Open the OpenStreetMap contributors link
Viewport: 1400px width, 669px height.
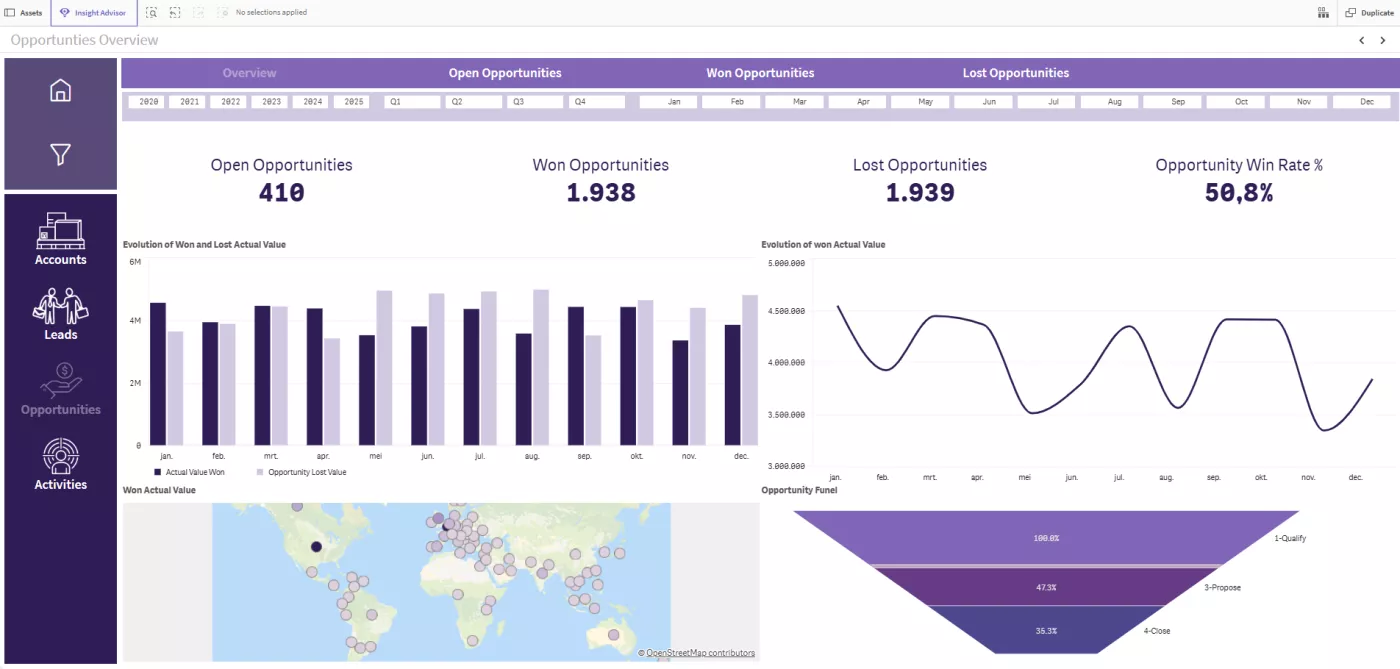700,652
